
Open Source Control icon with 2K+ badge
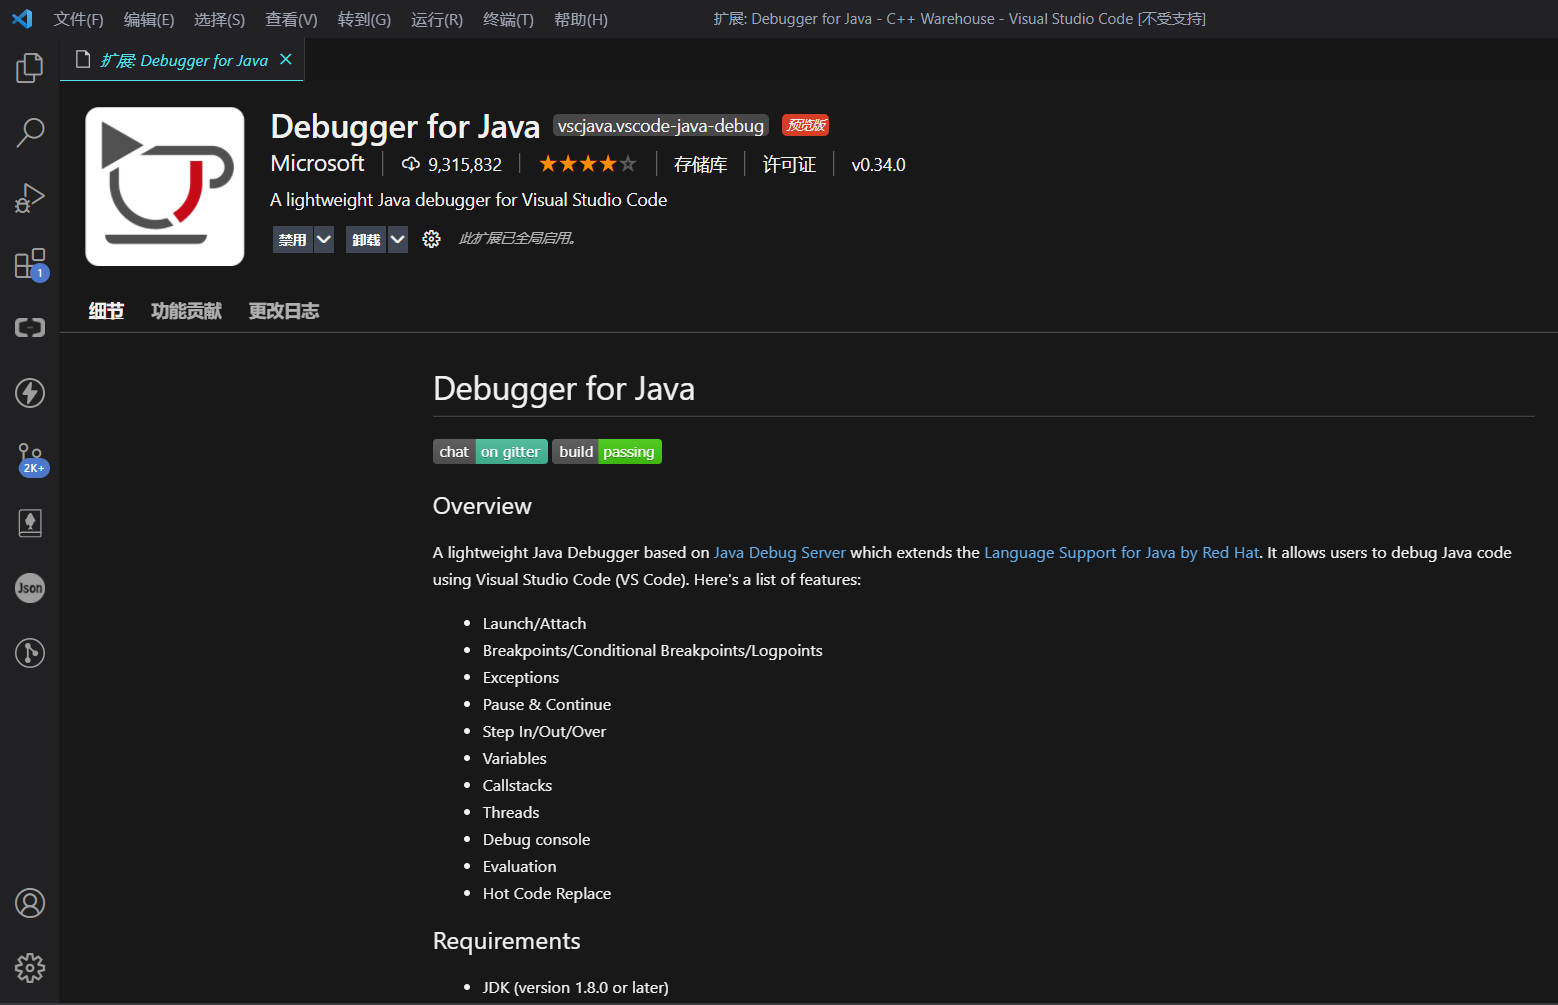click(30, 459)
